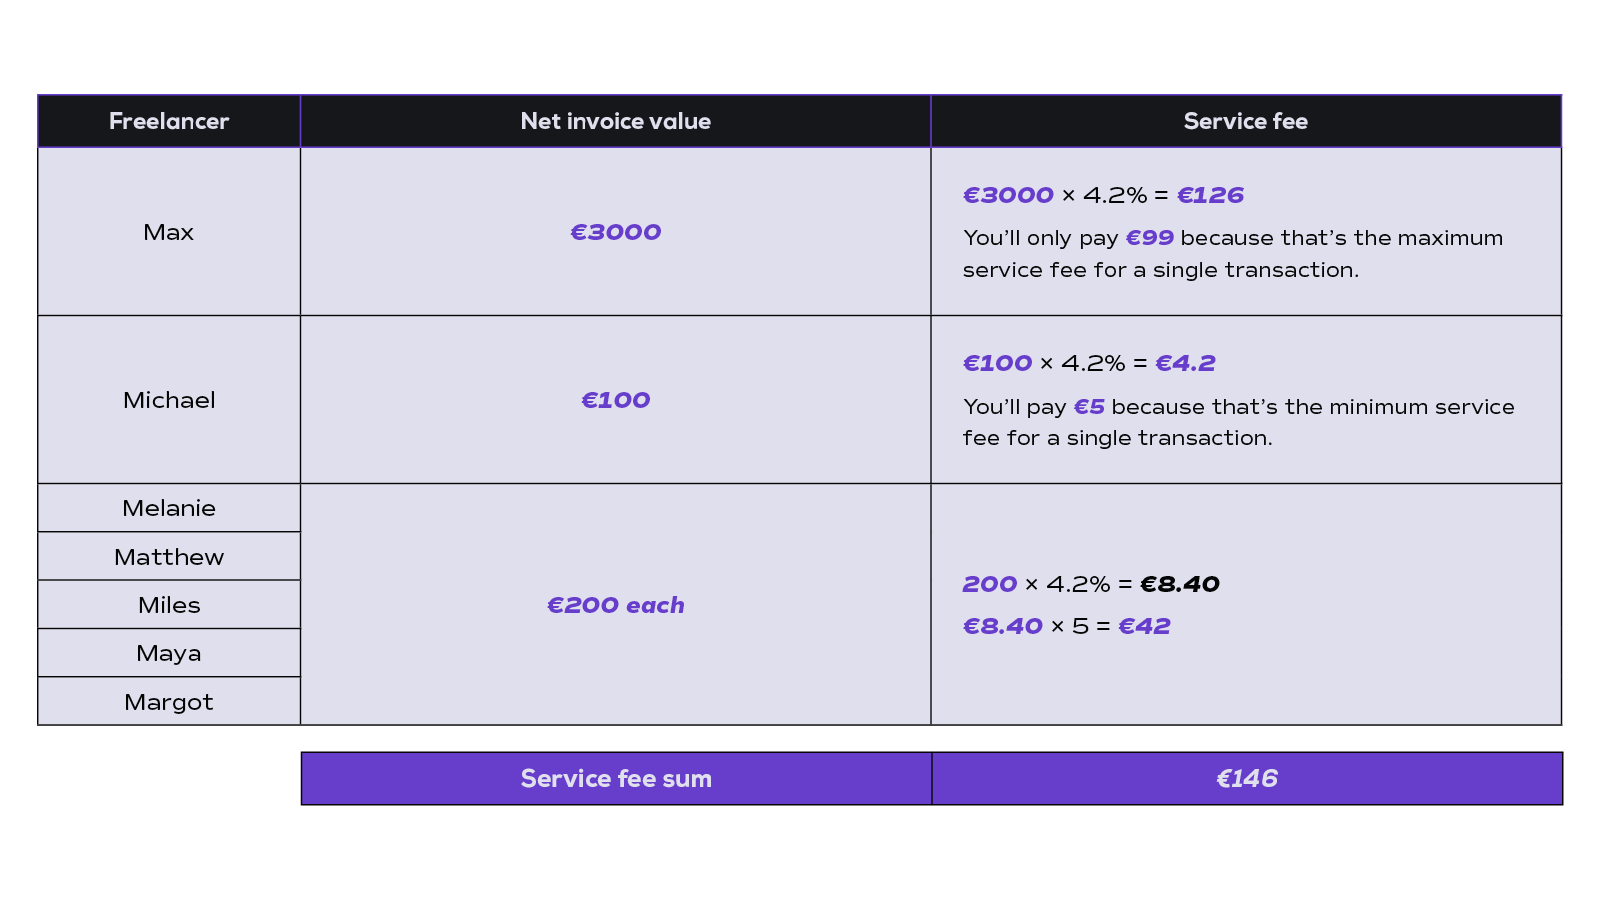This screenshot has height=900, width=1600.
Task: Select the Max freelancer cell
Action: point(169,232)
